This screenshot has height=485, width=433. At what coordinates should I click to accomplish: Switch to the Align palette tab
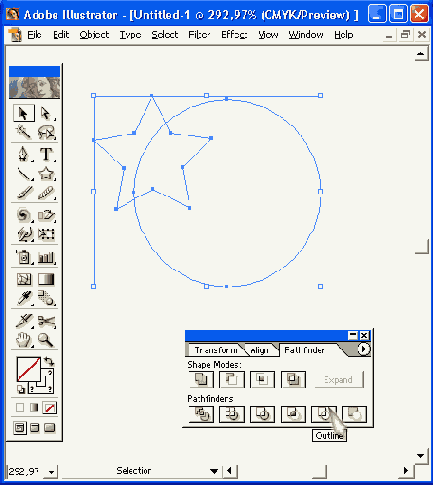tap(260, 350)
